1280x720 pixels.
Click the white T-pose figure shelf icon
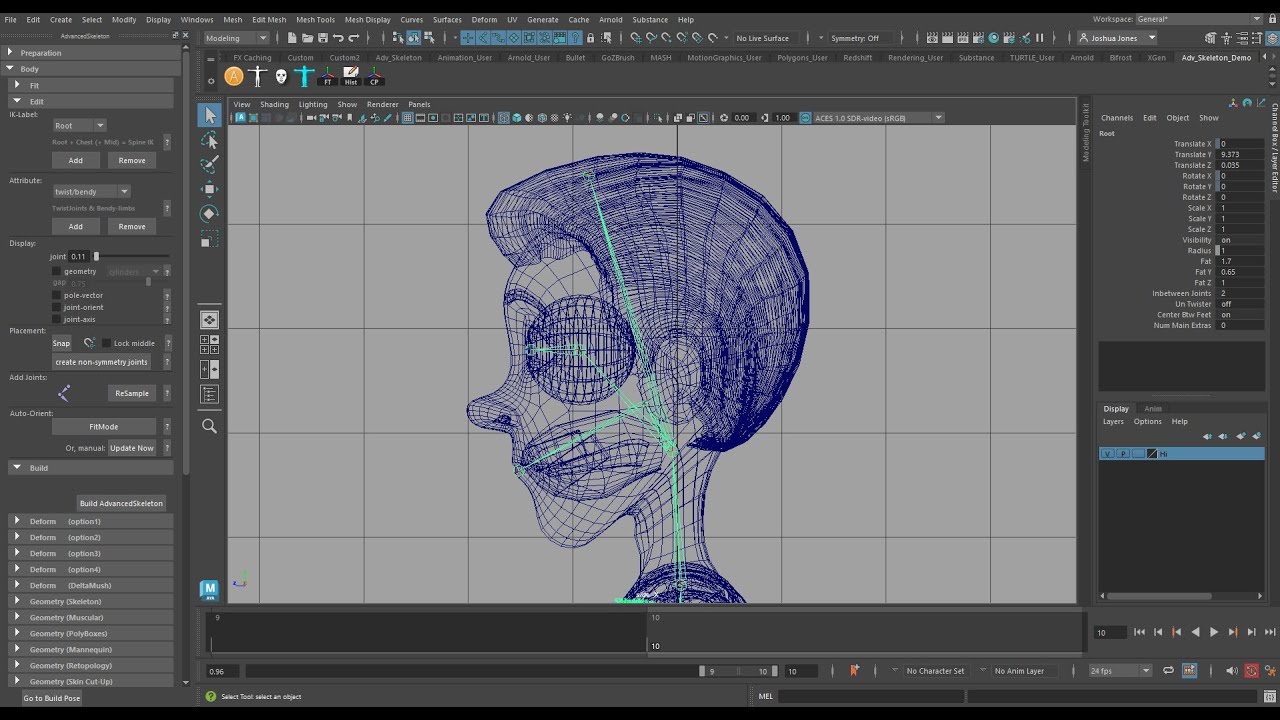pos(258,76)
